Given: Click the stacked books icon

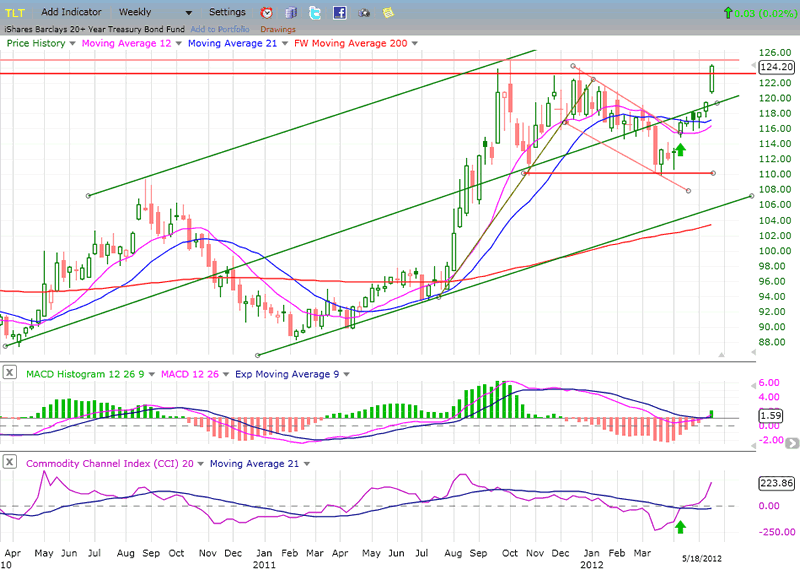Looking at the screenshot, I should pyautogui.click(x=291, y=13).
